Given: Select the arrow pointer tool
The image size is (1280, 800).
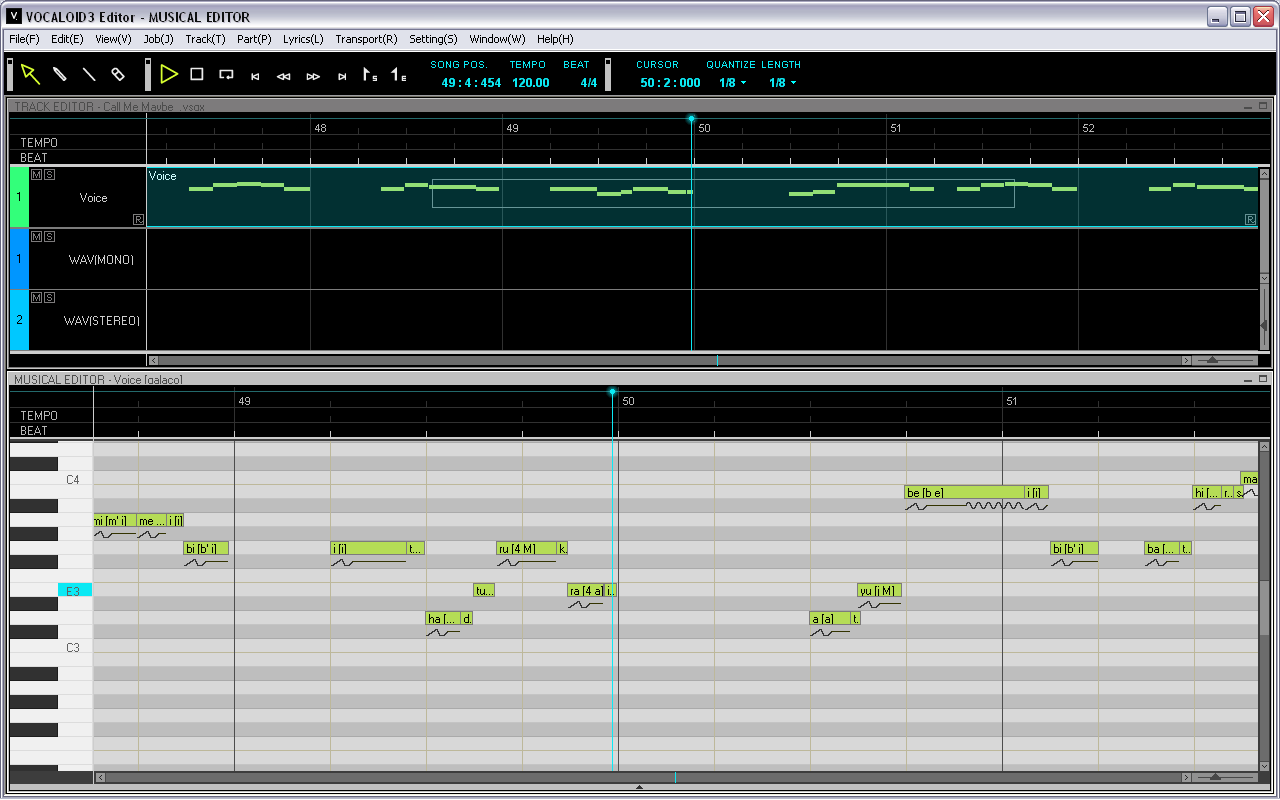Looking at the screenshot, I should point(30,74).
